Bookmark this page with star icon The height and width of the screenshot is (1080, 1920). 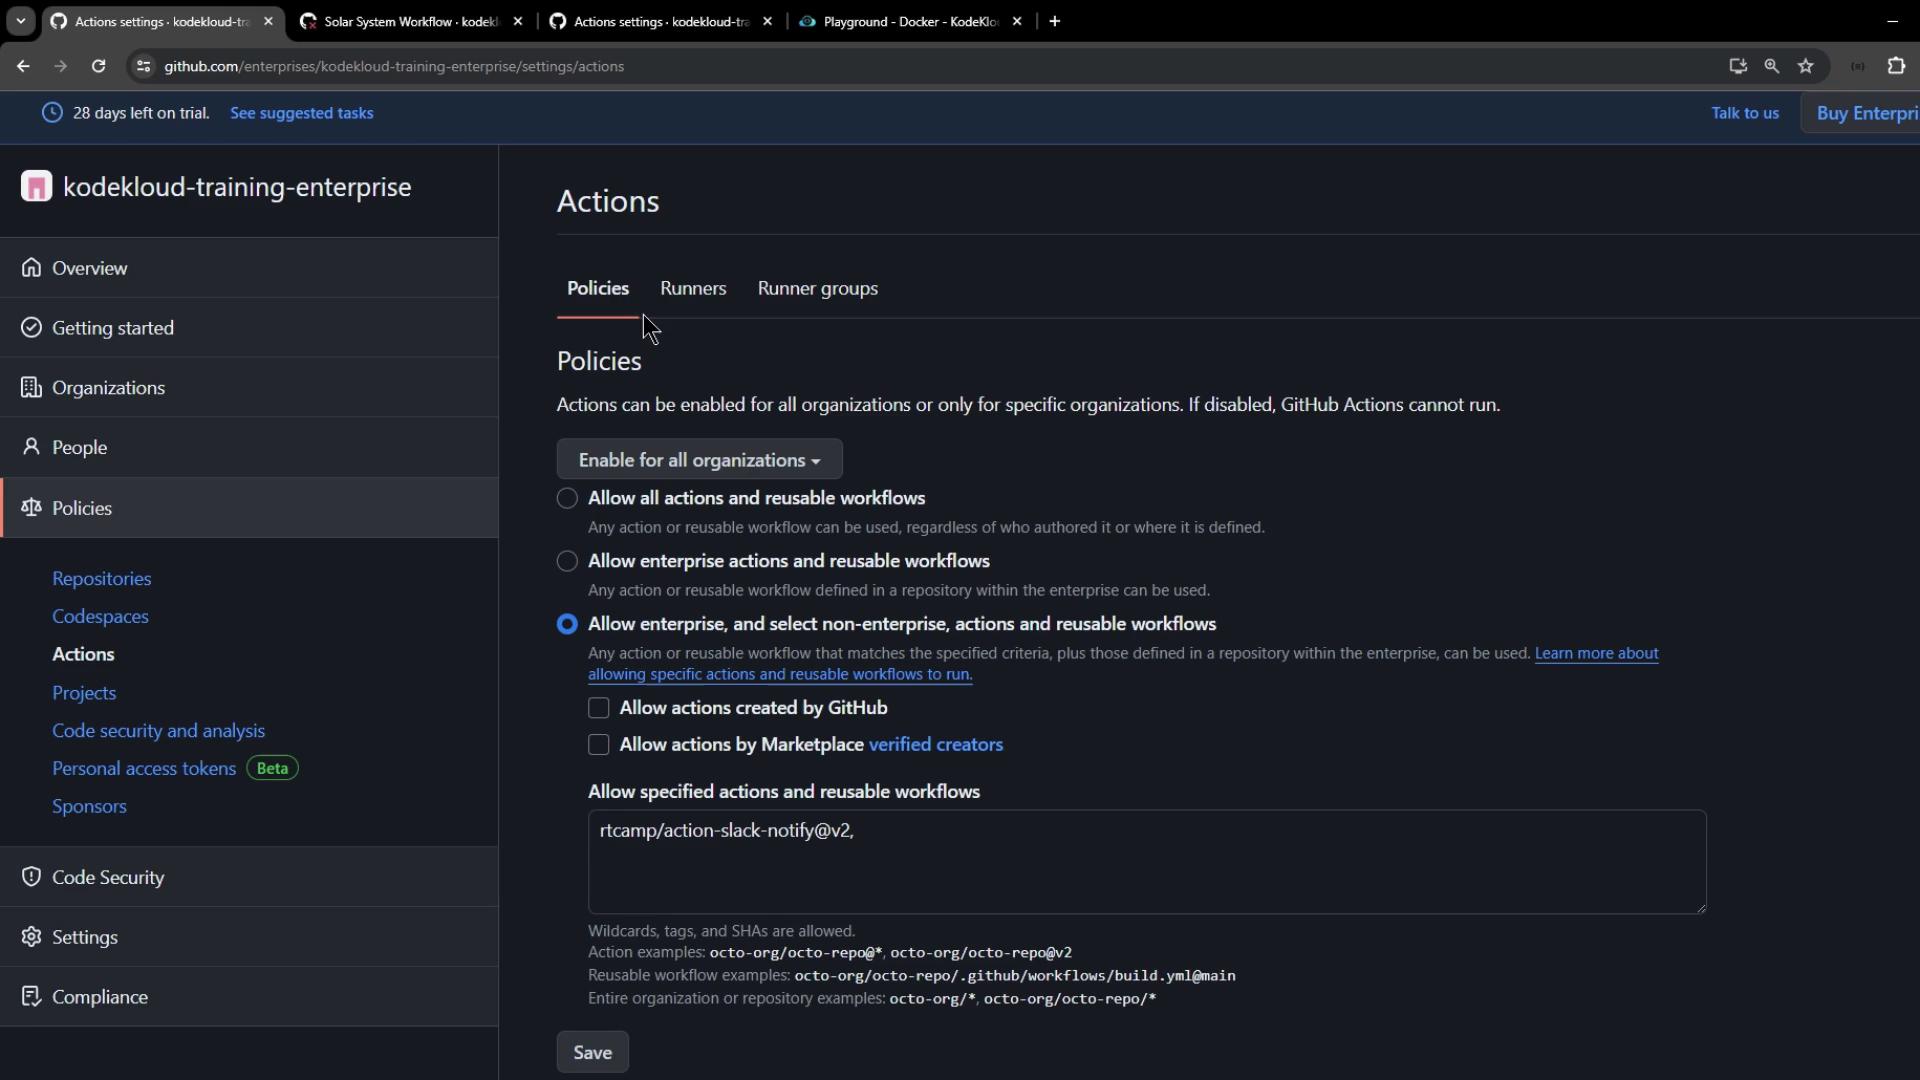click(x=1805, y=66)
